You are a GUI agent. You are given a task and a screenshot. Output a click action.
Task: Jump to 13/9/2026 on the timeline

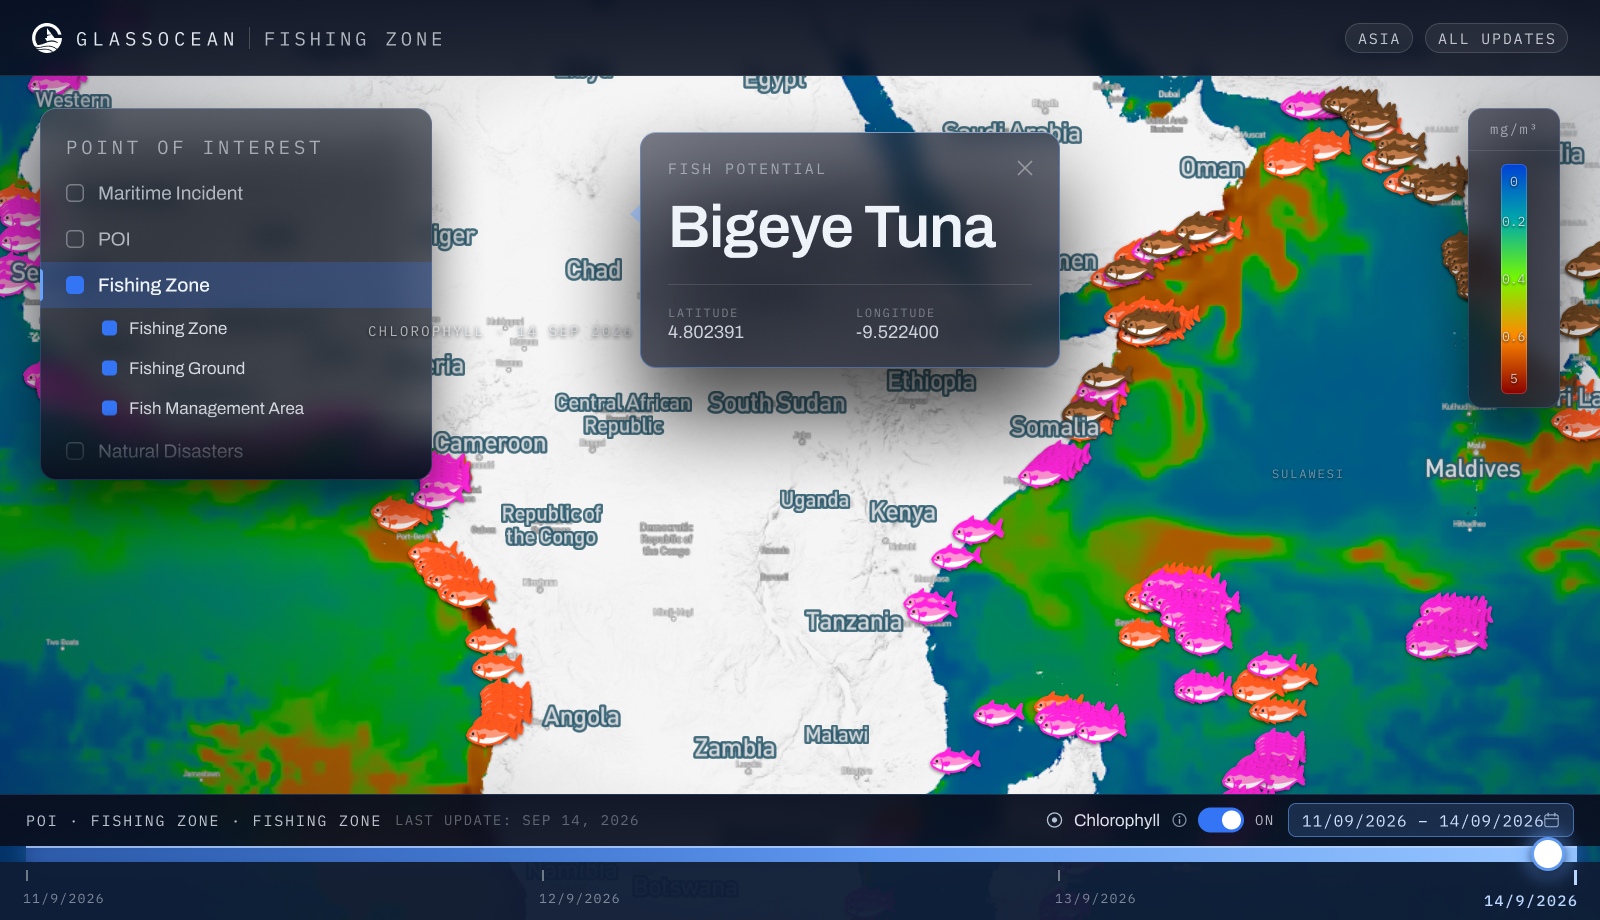[x=1095, y=899]
